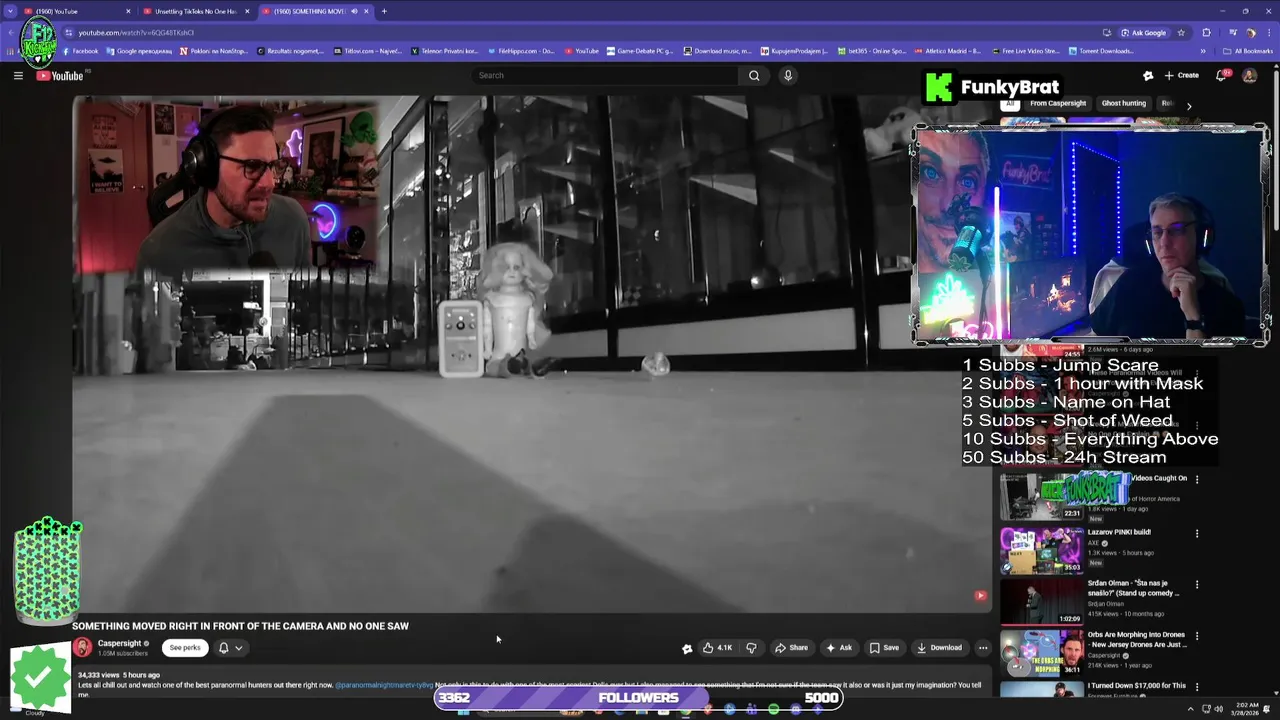Go to the YouTube home logo
This screenshot has height=720, width=1280.
click(61, 76)
